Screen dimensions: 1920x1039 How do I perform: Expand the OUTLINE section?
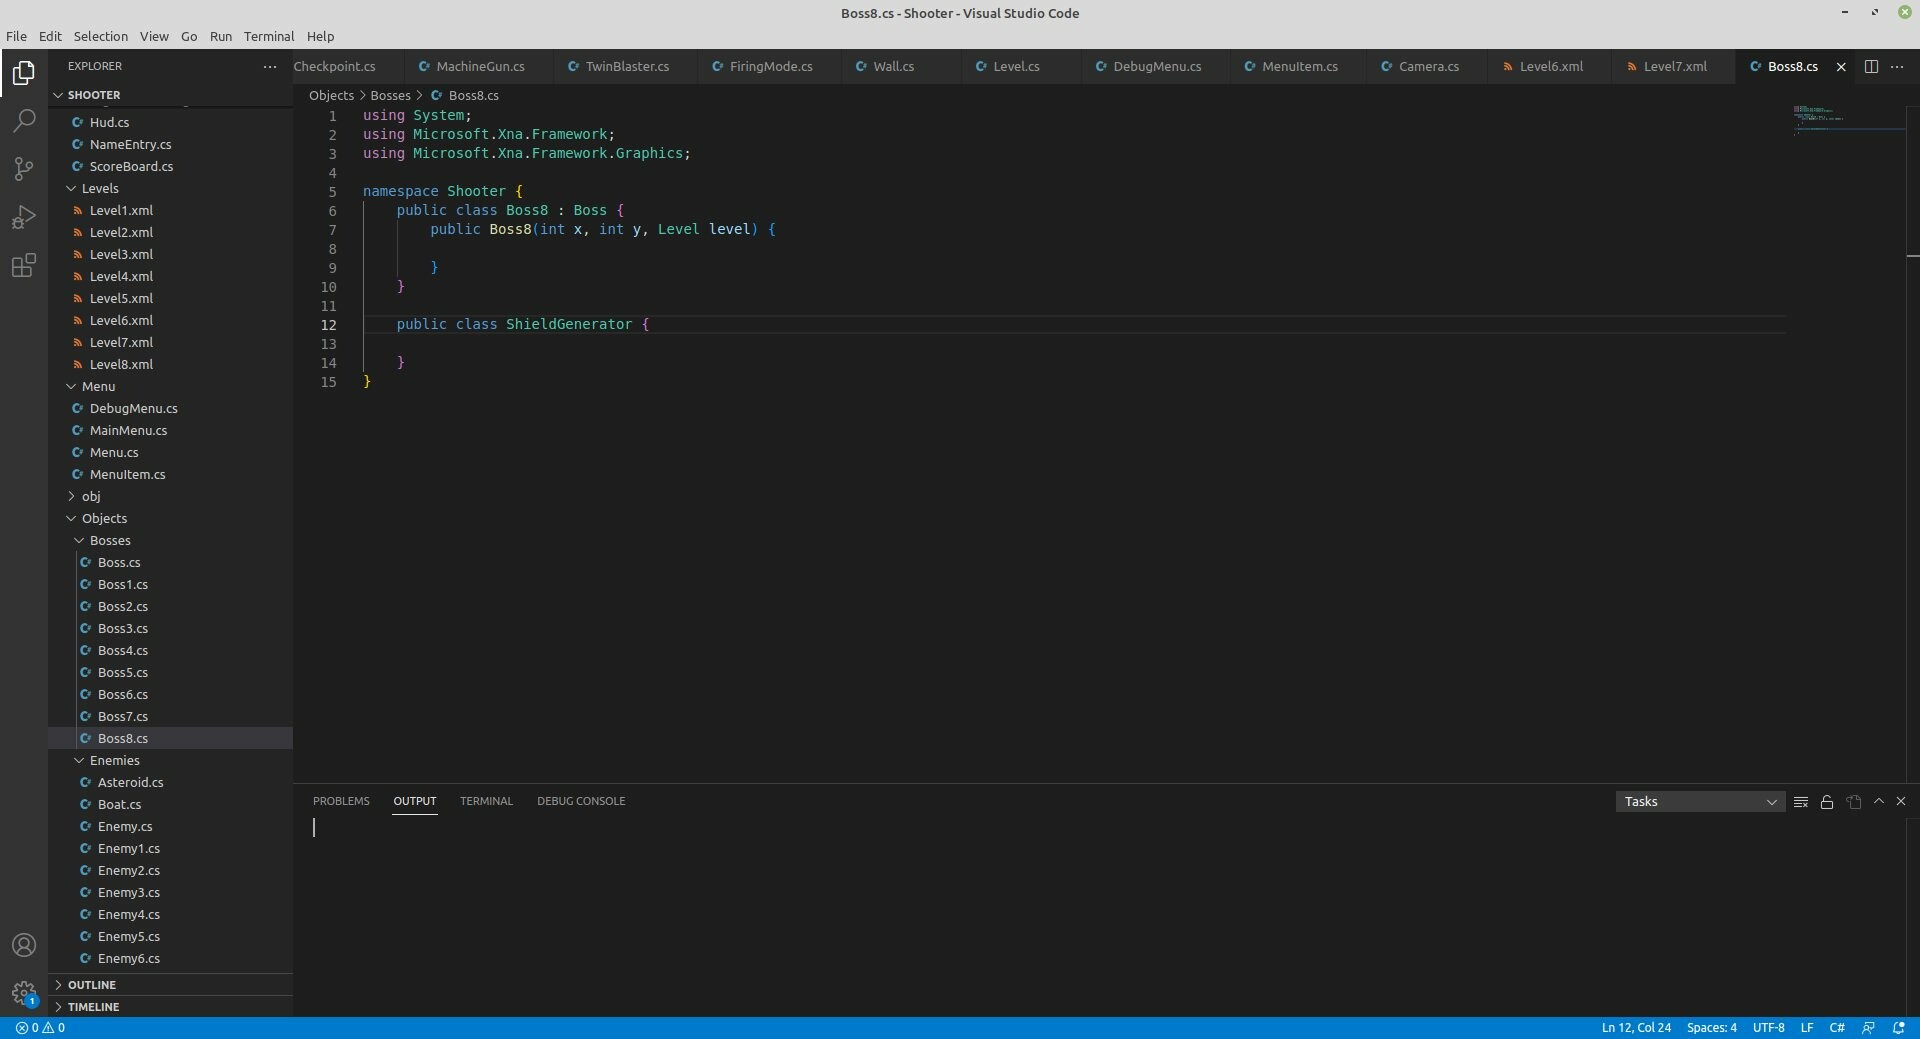pos(92,985)
